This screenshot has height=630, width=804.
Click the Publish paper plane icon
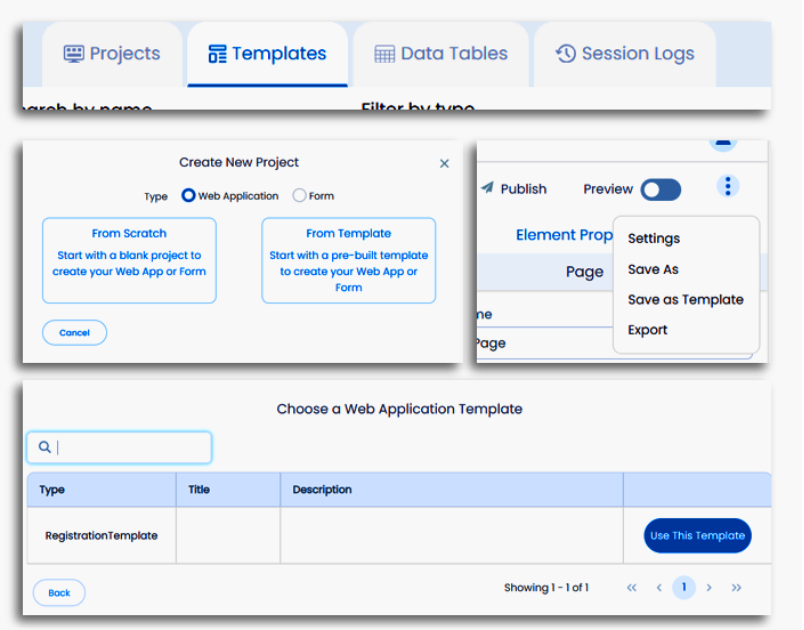(488, 188)
